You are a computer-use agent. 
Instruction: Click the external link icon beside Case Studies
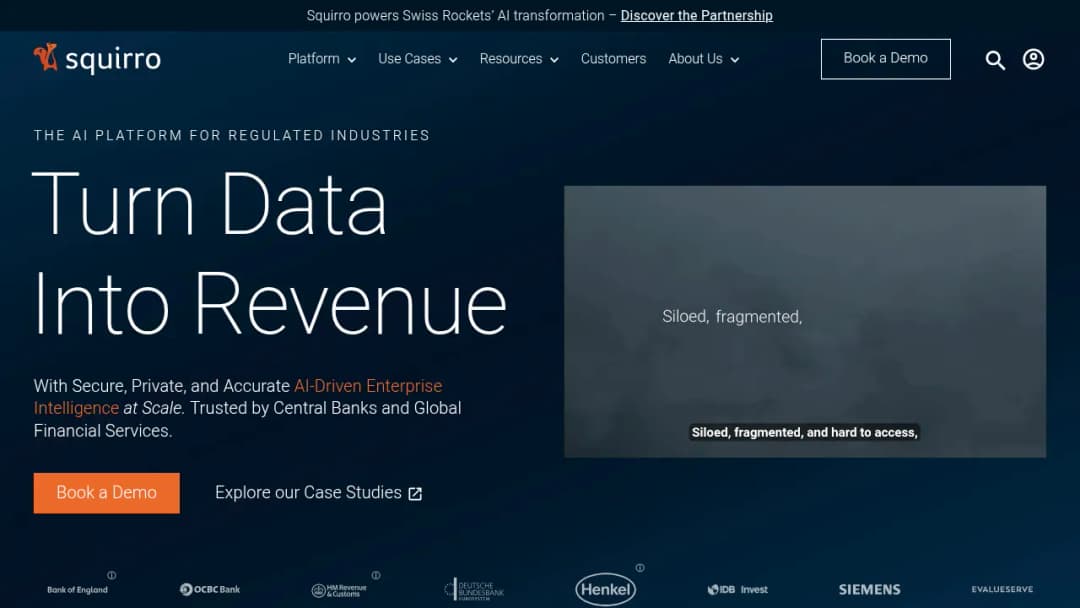point(415,494)
